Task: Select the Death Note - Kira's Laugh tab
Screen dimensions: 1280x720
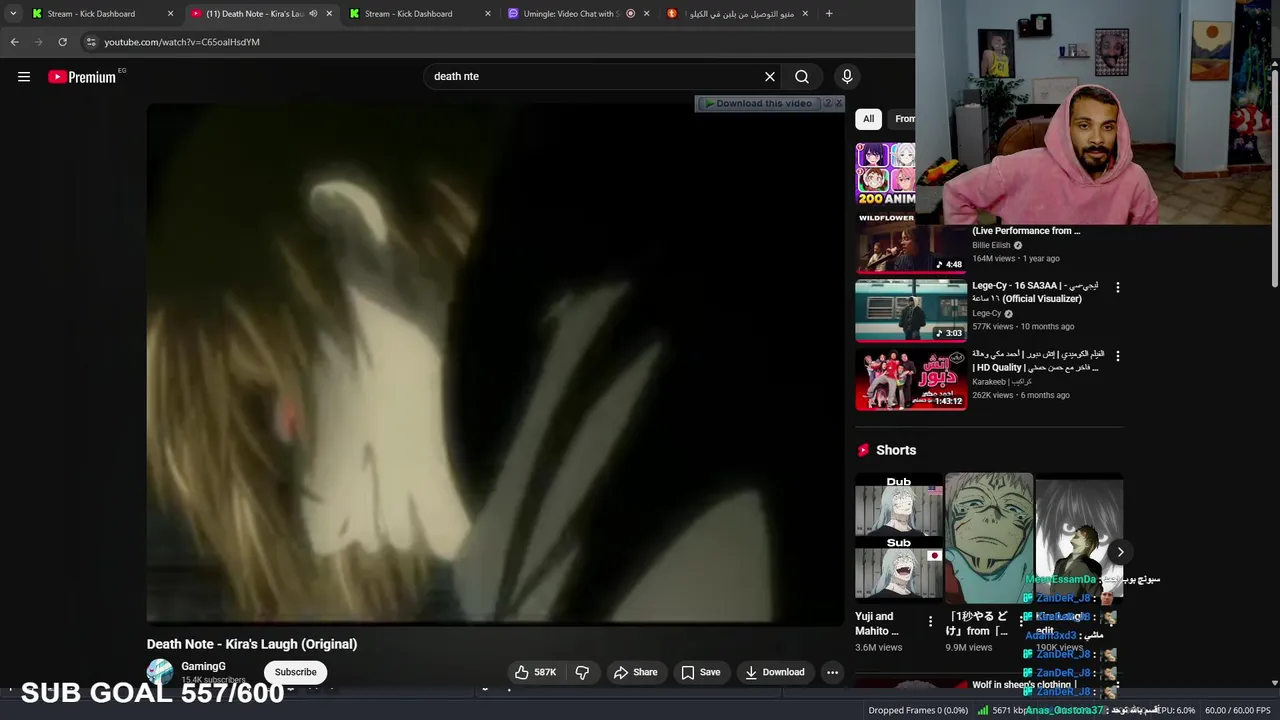Action: tap(254, 14)
